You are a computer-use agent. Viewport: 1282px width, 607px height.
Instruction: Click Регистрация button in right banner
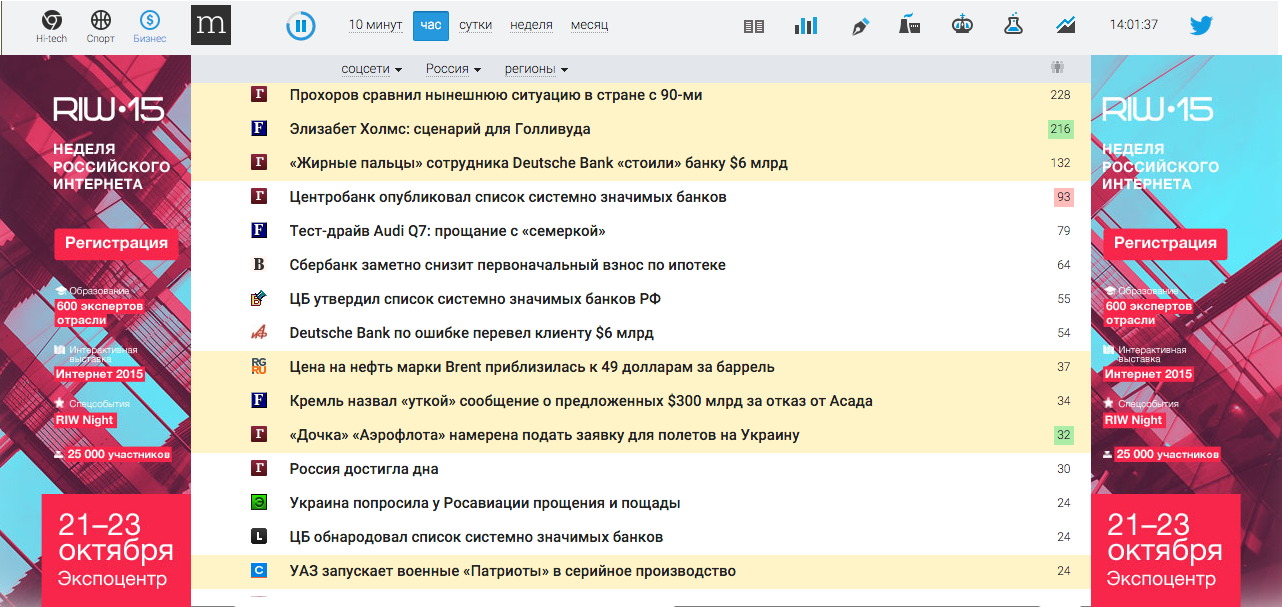click(x=1165, y=242)
